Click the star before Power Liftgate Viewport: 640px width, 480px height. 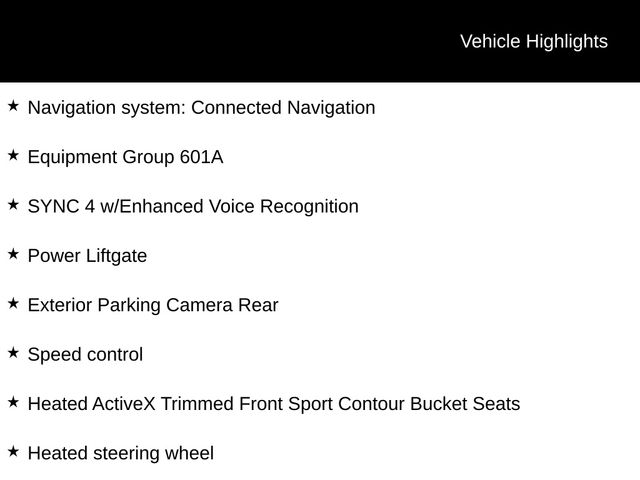[13, 254]
